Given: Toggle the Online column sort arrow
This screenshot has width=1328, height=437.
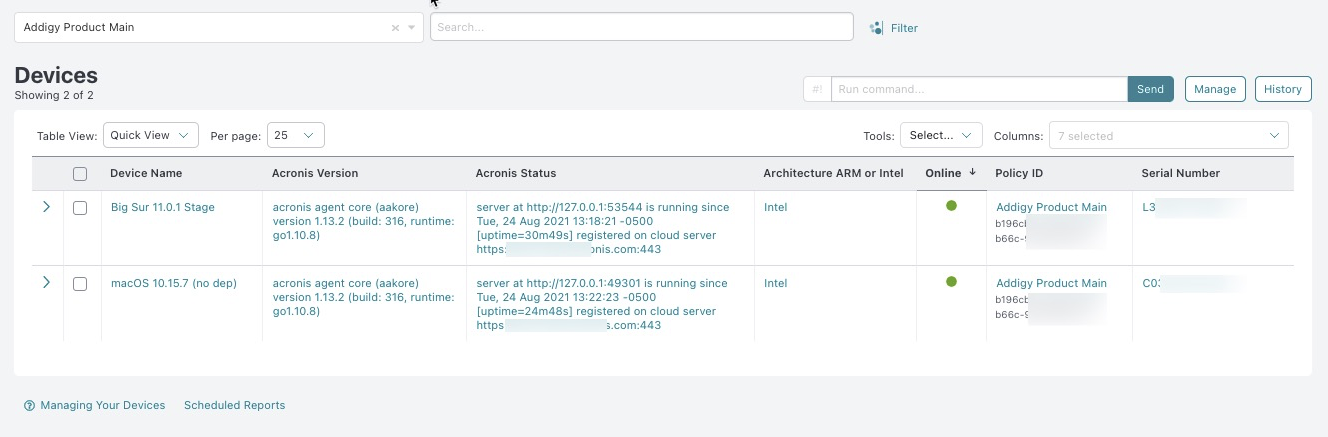Looking at the screenshot, I should (x=973, y=172).
